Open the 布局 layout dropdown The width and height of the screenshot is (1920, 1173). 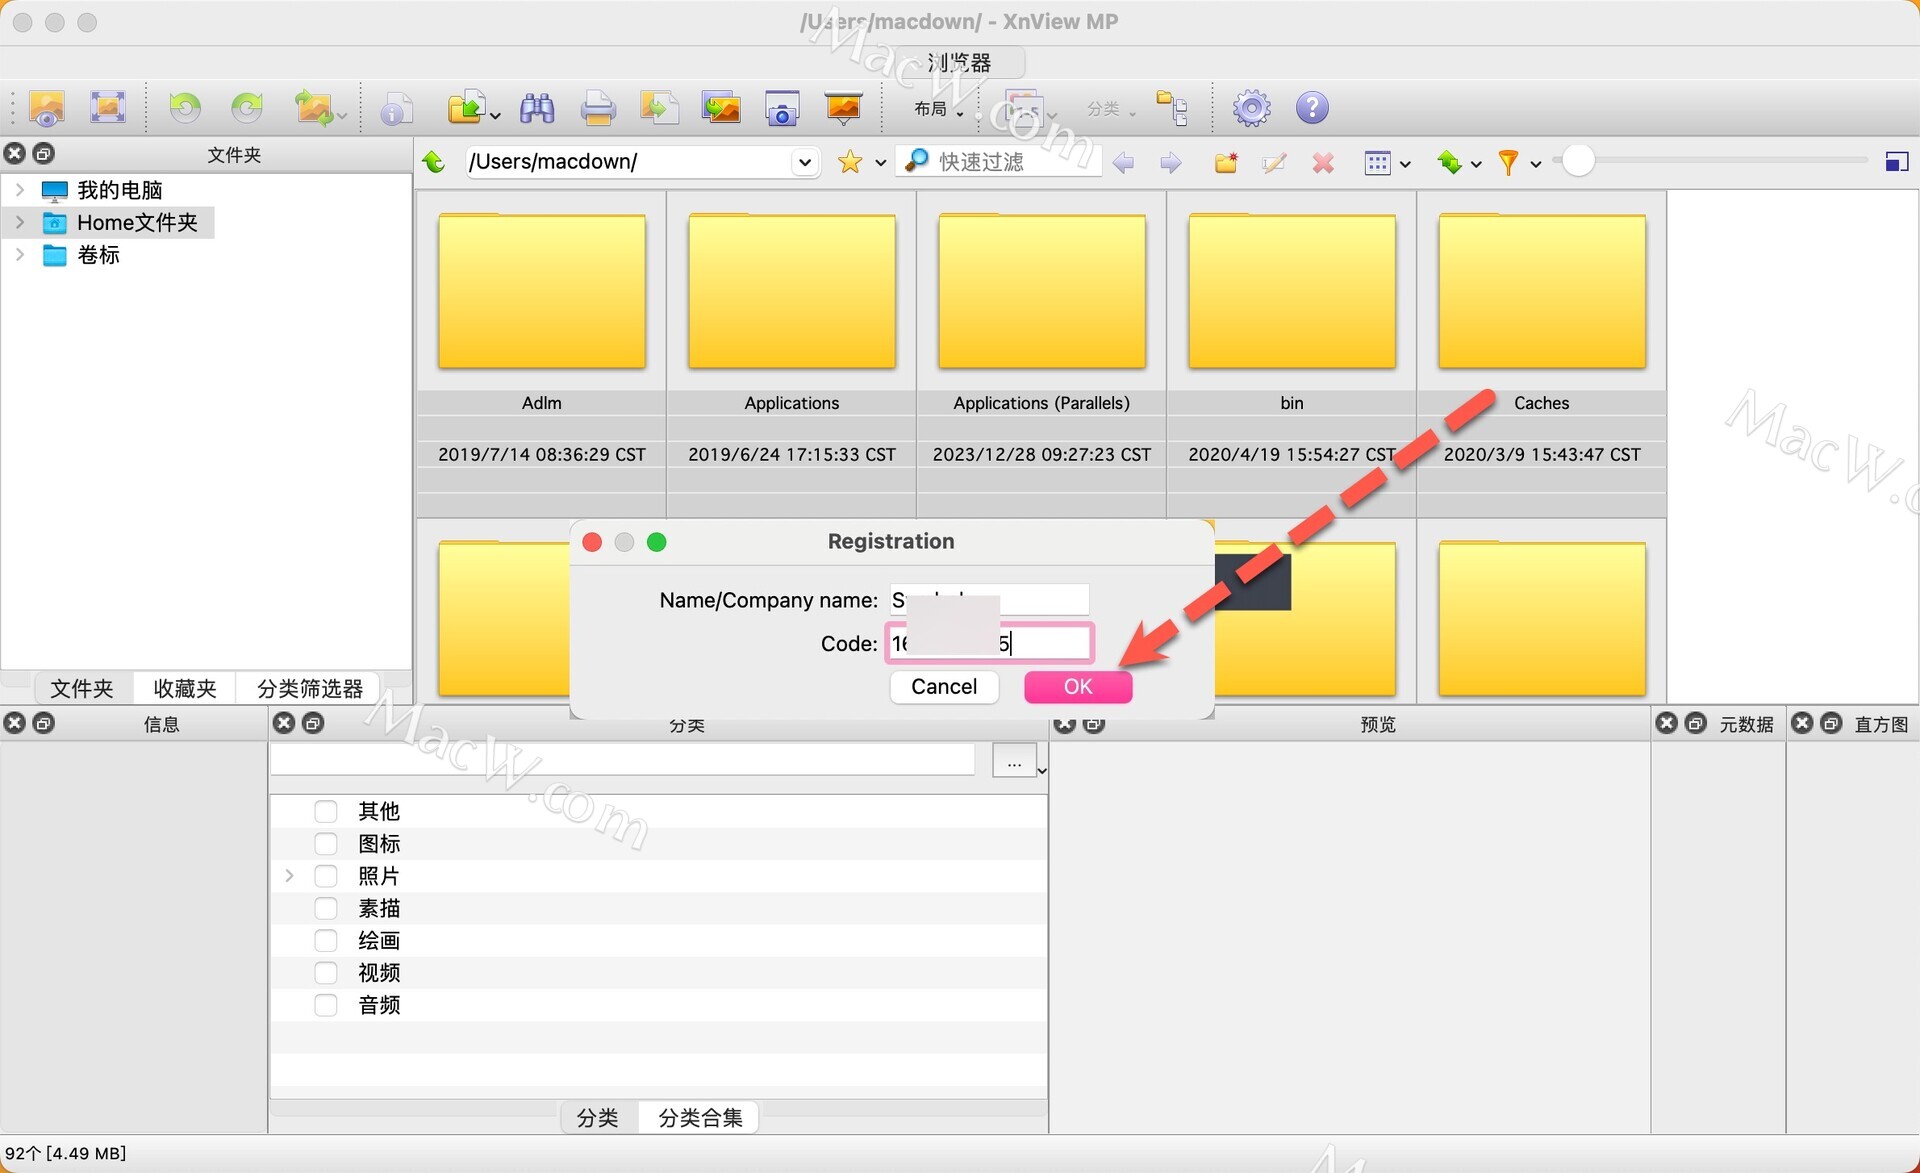pos(938,109)
